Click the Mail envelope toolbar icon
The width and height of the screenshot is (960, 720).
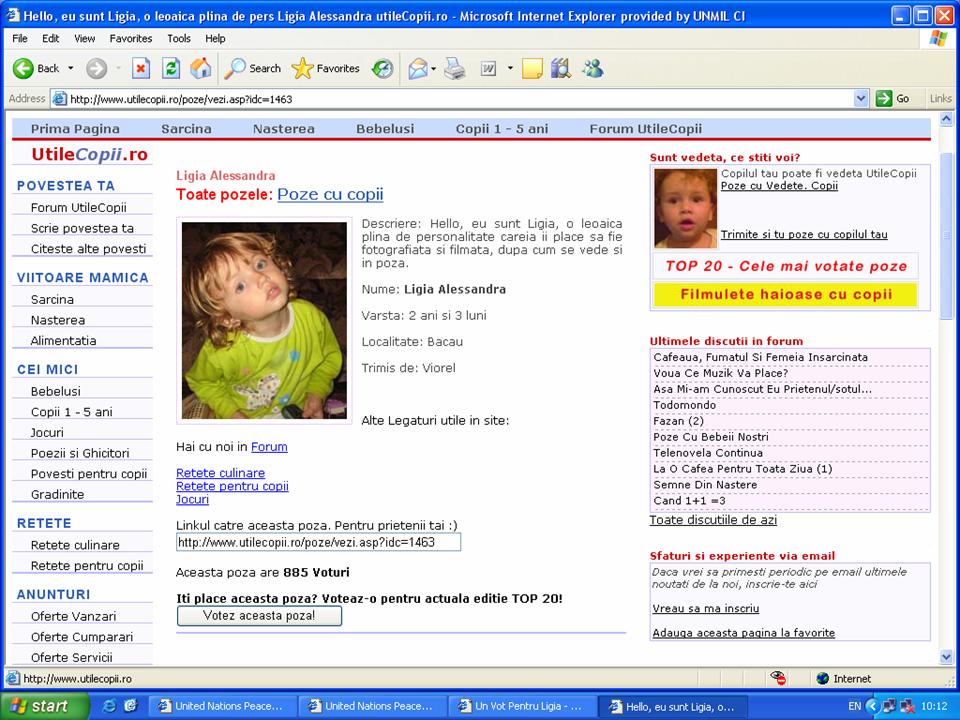(416, 68)
